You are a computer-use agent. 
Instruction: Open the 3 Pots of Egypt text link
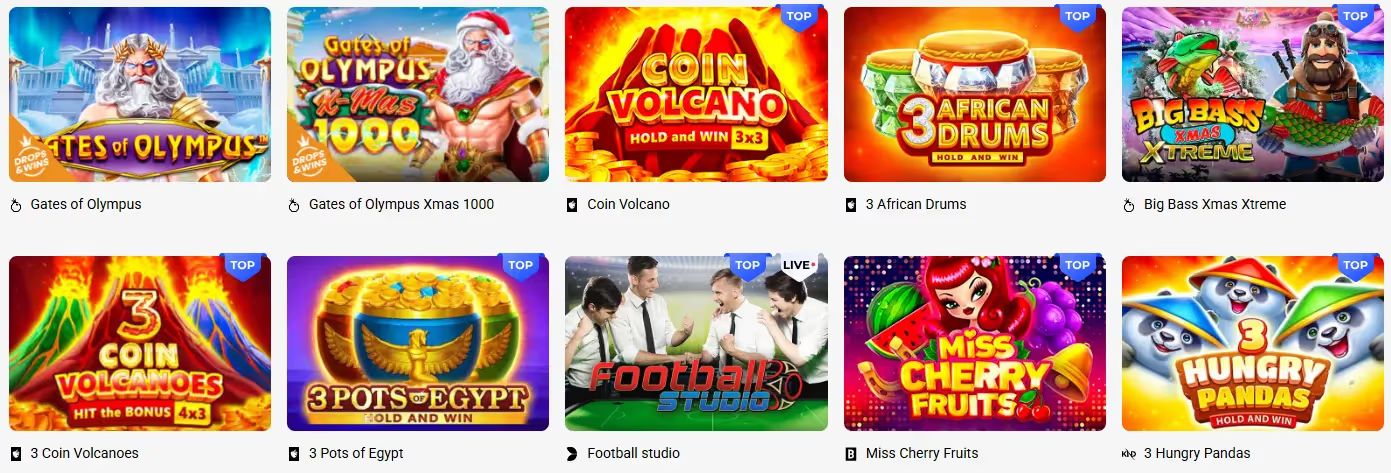[x=356, y=453]
